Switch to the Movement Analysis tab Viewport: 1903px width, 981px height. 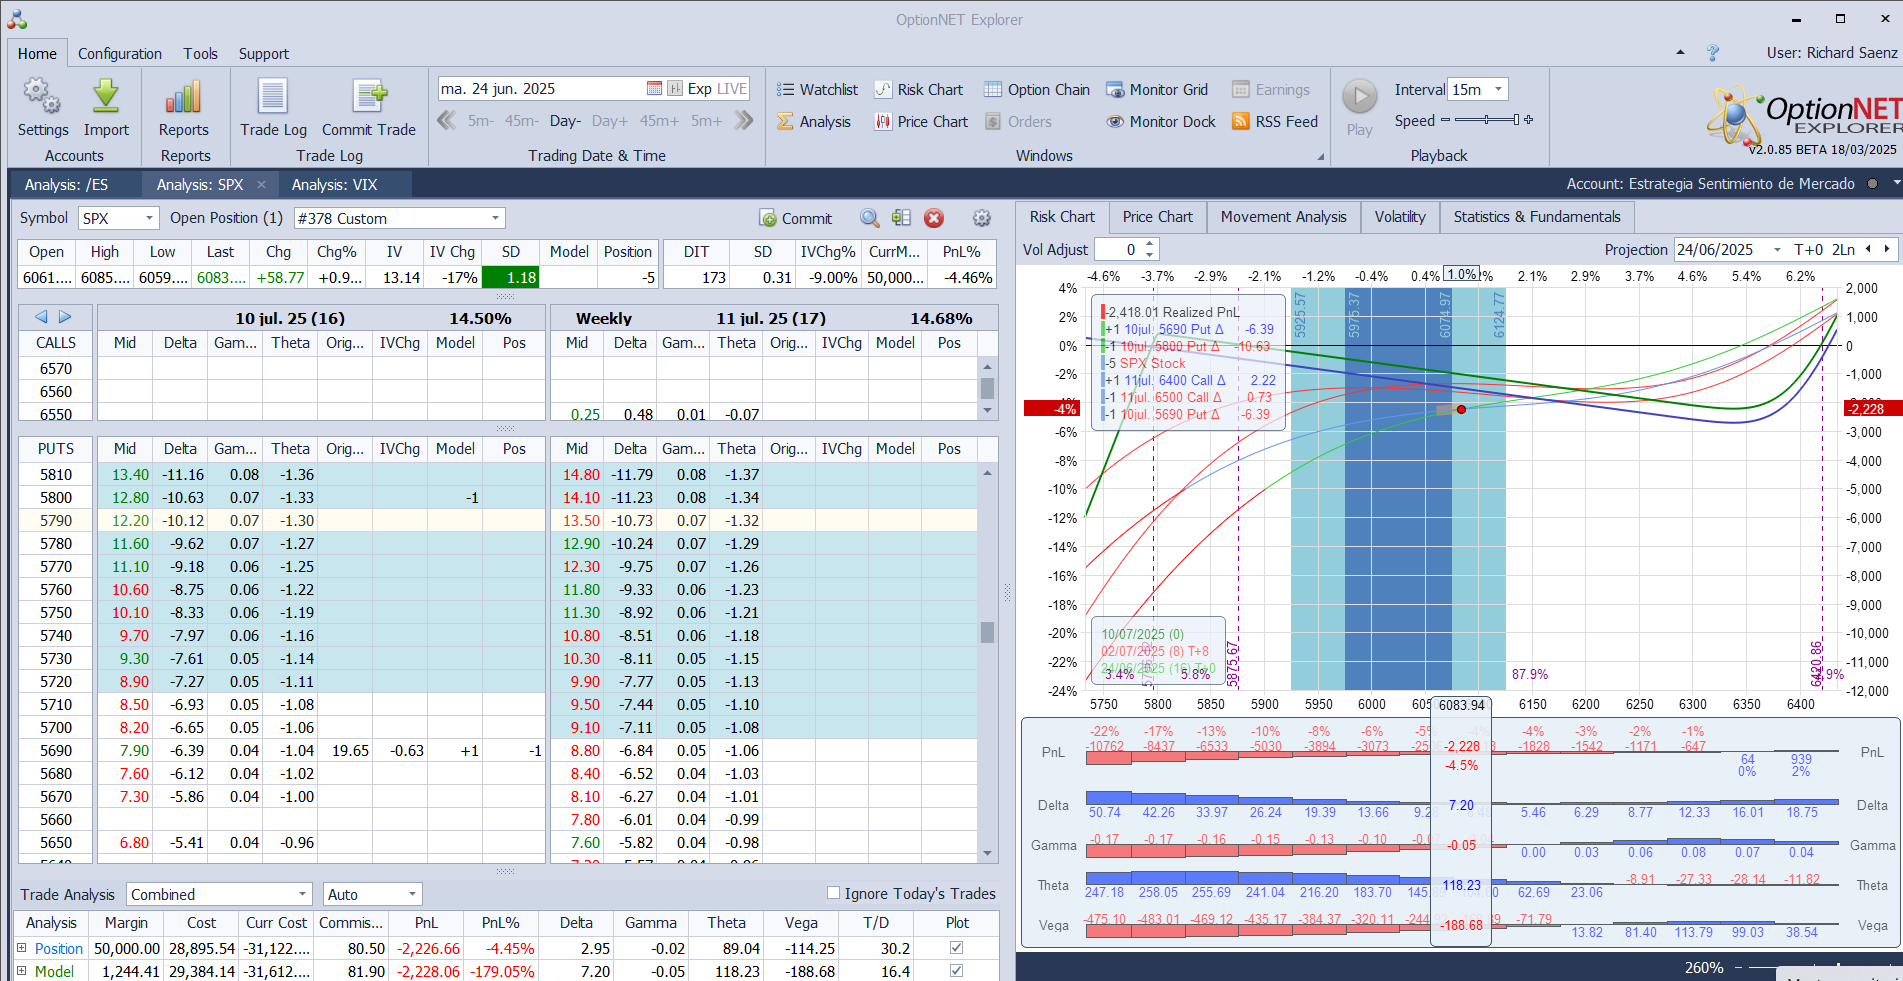1283,217
